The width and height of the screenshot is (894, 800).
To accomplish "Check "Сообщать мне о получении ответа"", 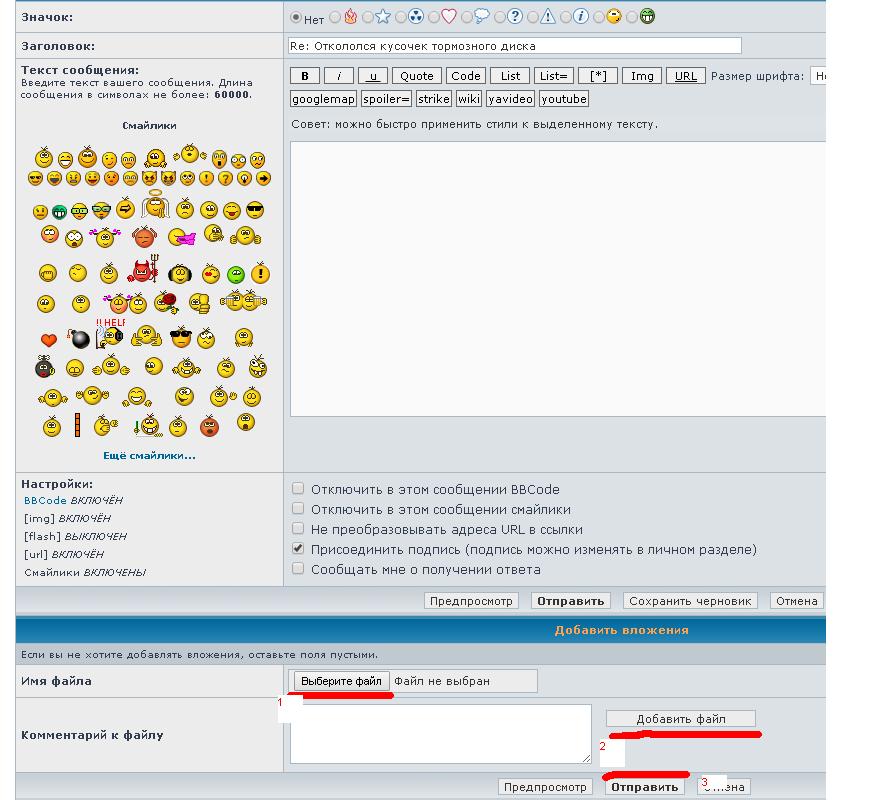I will tap(298, 569).
